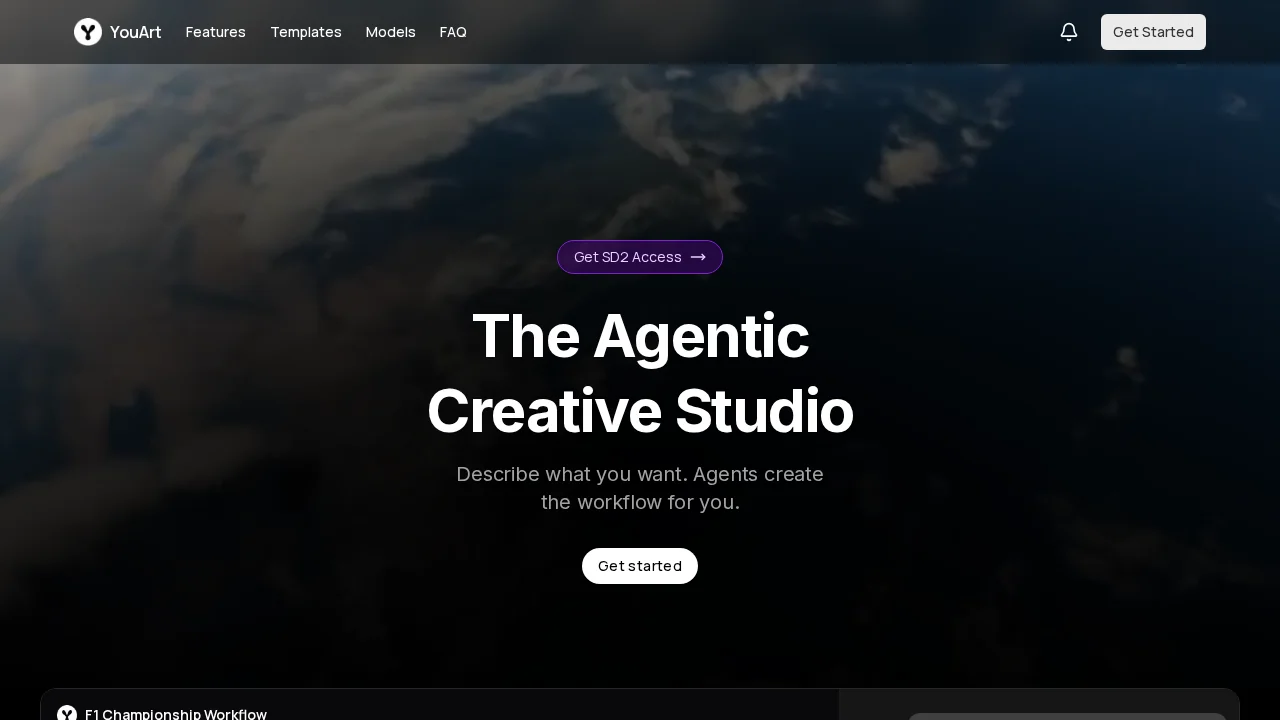Click Get Started in the top navigation
Viewport: 1280px width, 720px height.
tap(1153, 32)
